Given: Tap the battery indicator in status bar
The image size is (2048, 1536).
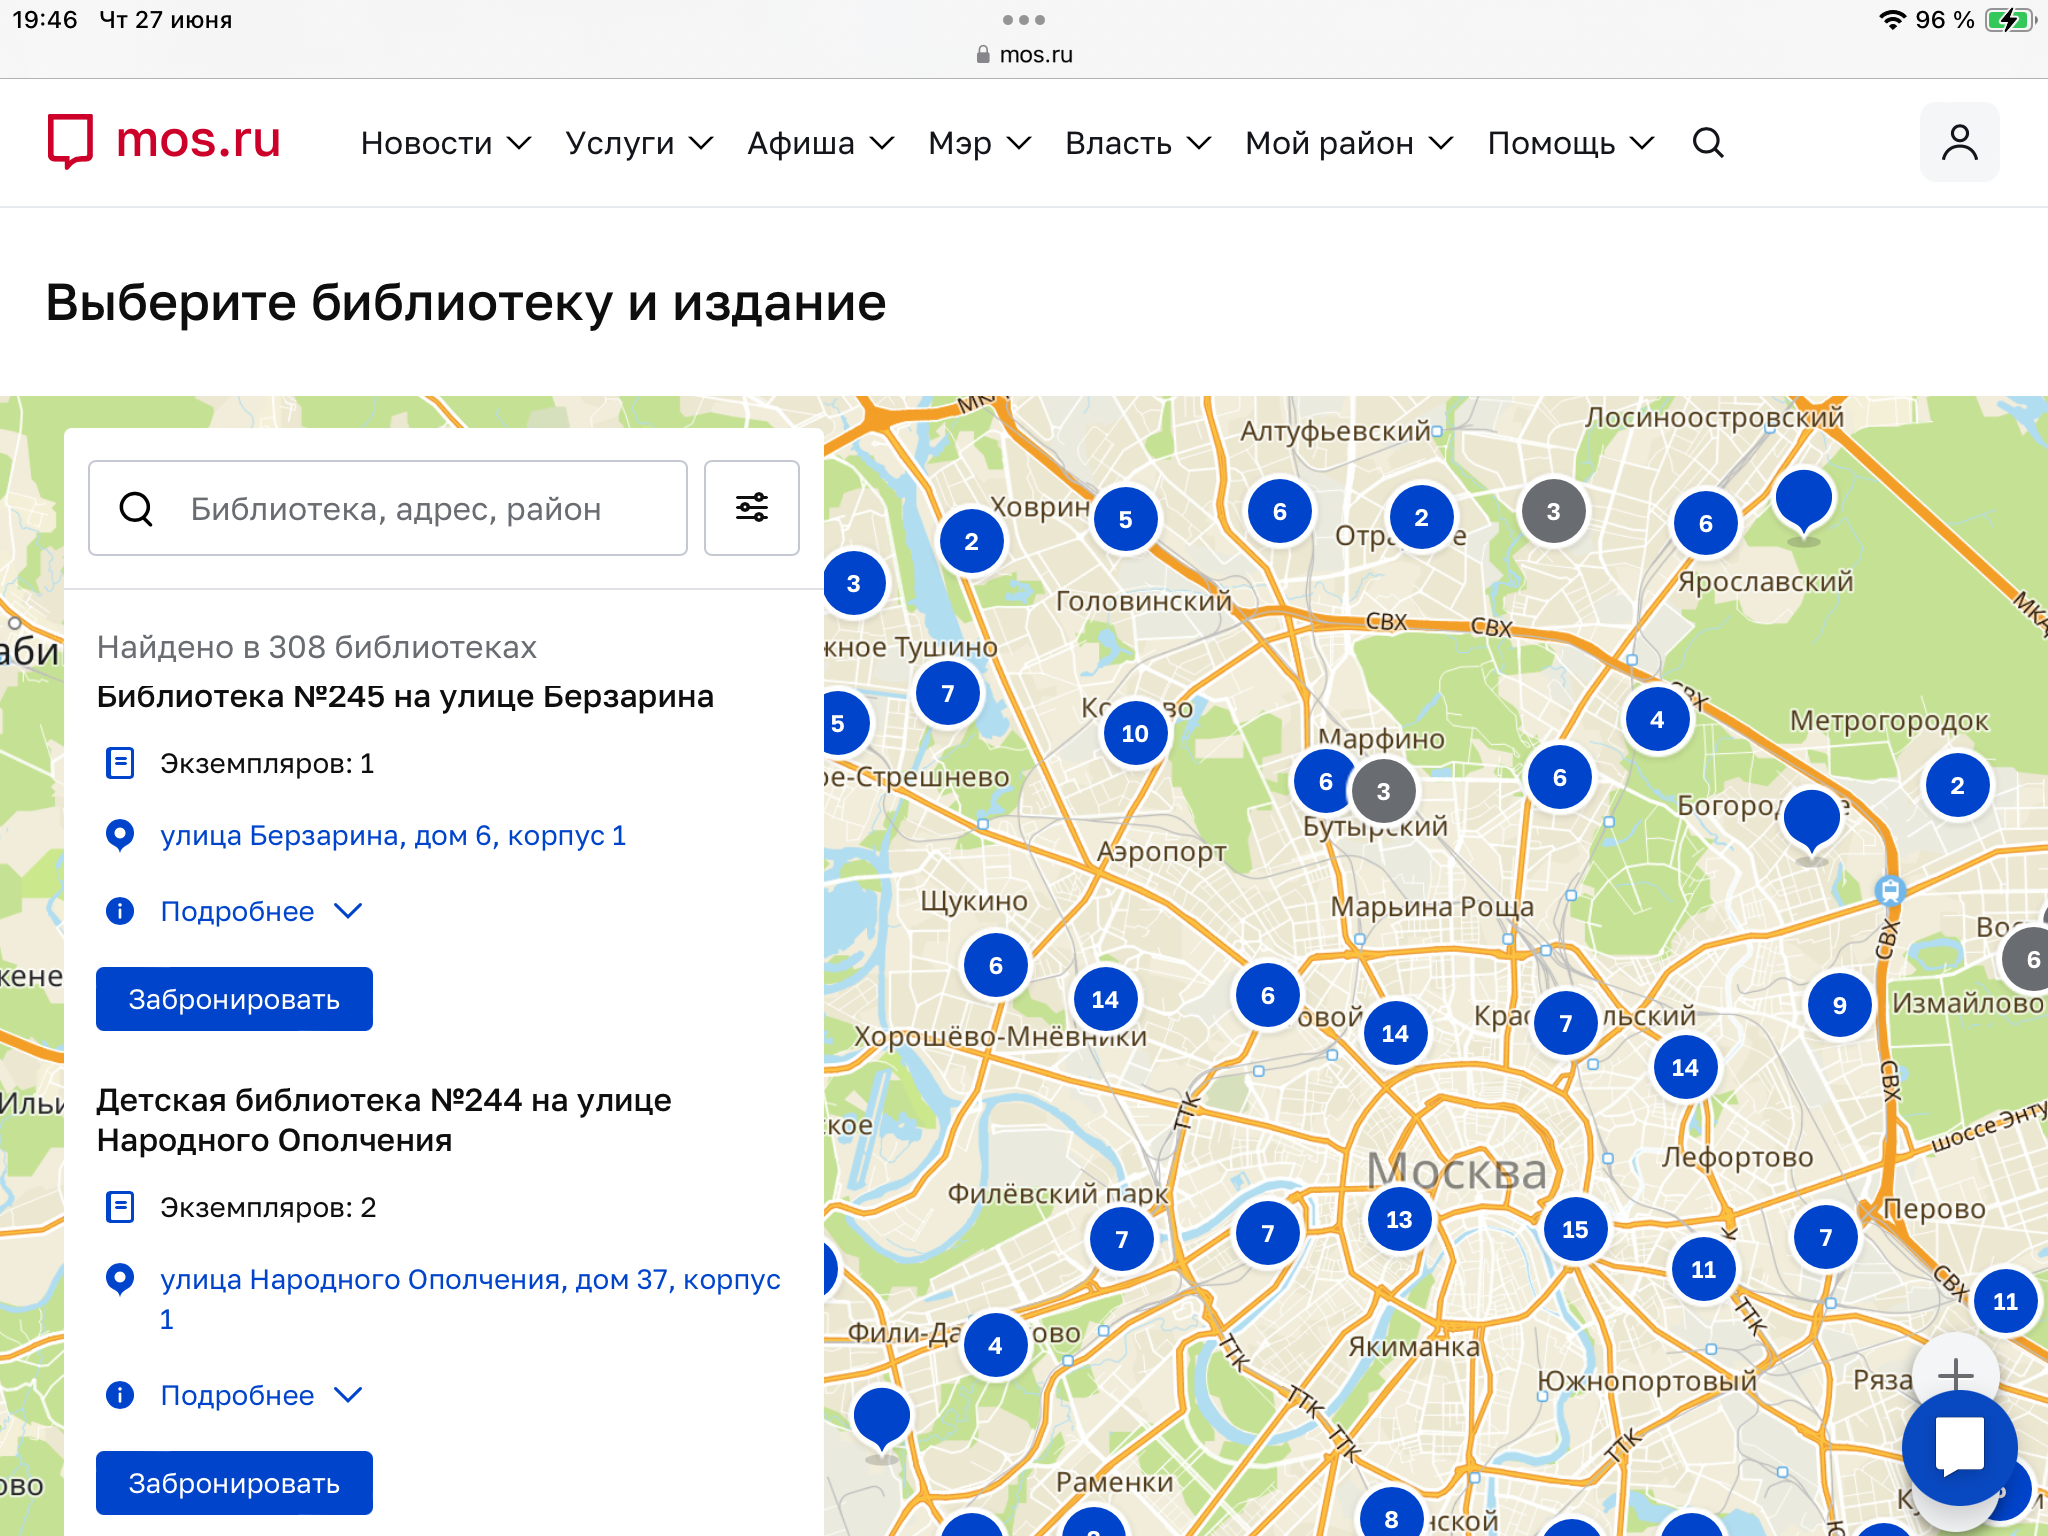Looking at the screenshot, I should tap(2011, 20).
